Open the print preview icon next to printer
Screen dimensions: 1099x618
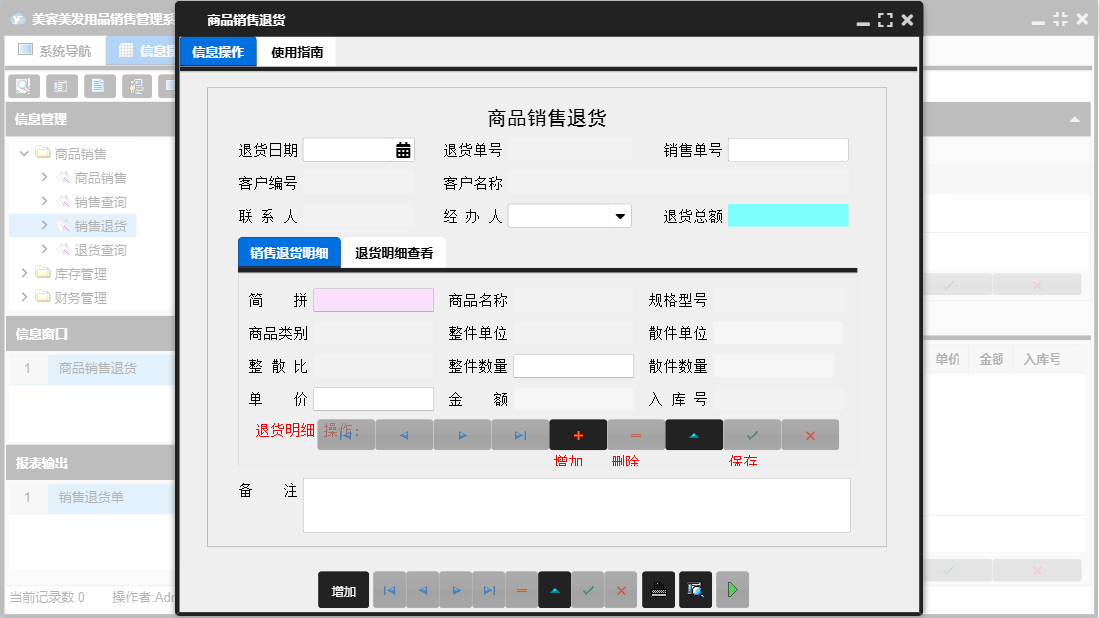[694, 589]
